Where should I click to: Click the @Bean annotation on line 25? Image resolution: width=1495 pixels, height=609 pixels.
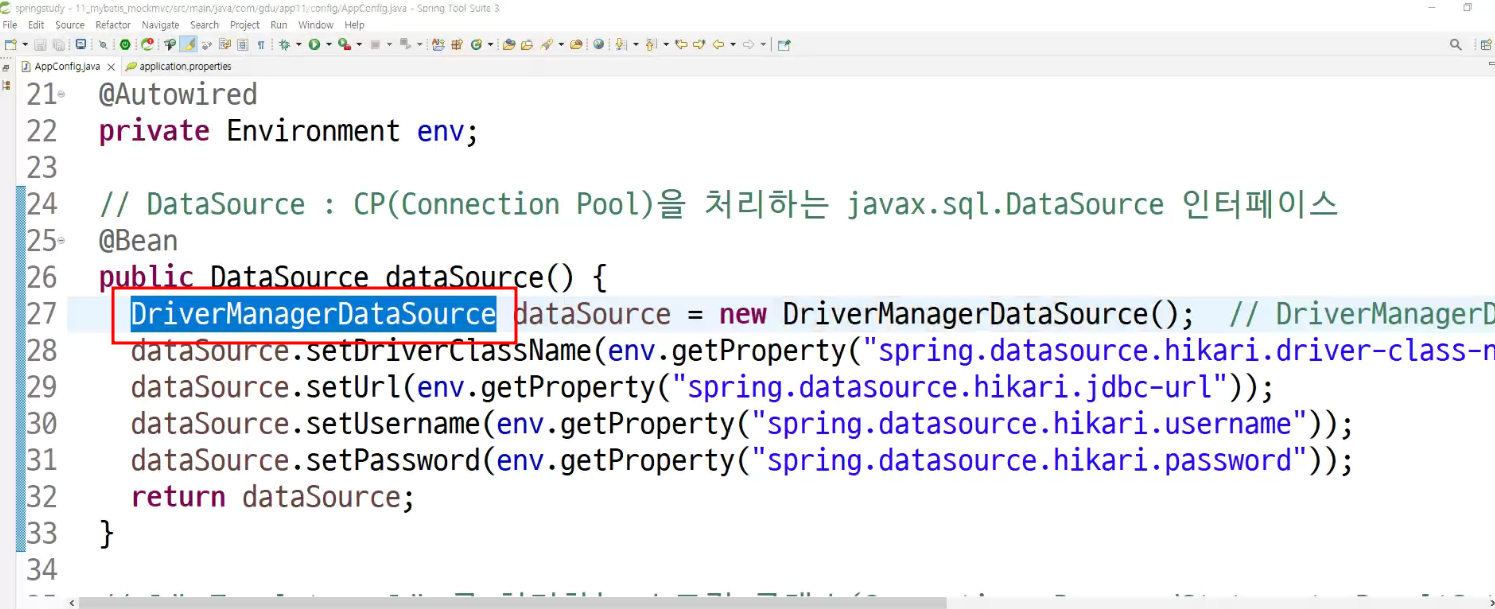[x=138, y=241]
